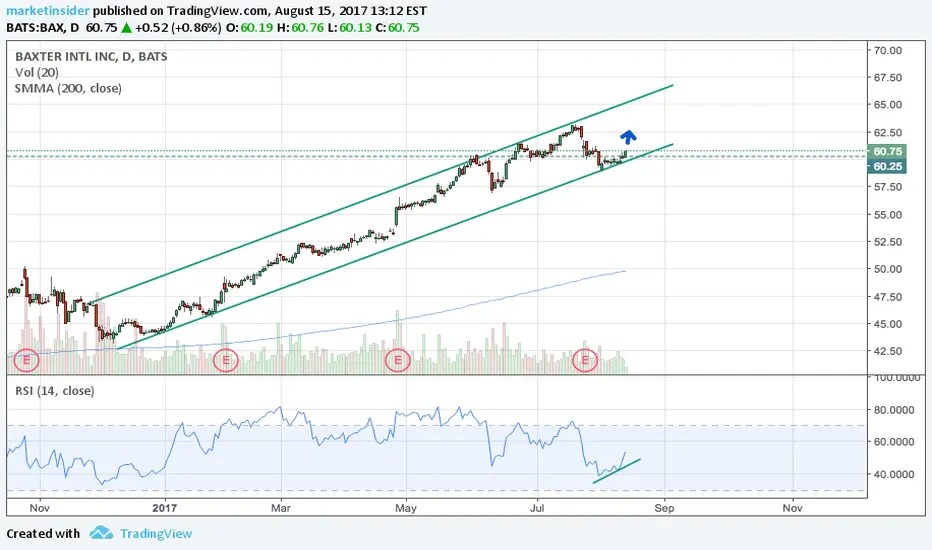Select the RSI (14, close) indicator label
Screen dimensions: 932x550
[x=55, y=391]
